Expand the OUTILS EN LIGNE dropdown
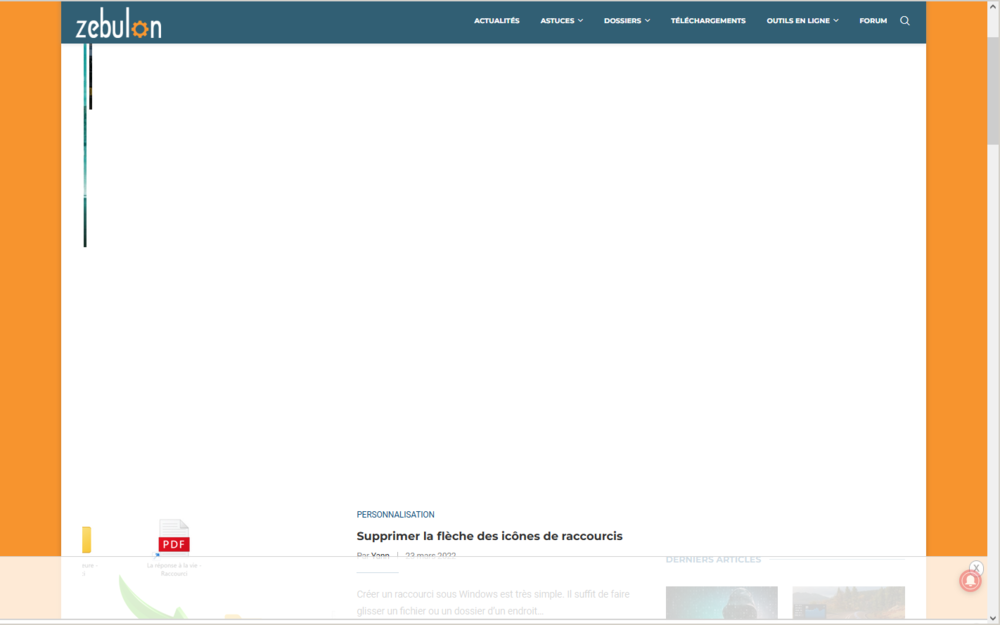The height and width of the screenshot is (625, 1000). click(x=802, y=20)
